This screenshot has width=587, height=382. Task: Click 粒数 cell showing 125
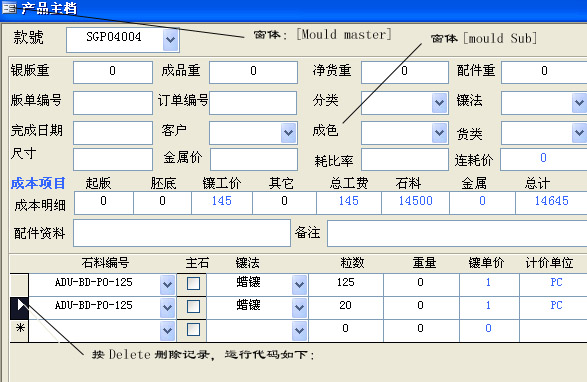(346, 285)
